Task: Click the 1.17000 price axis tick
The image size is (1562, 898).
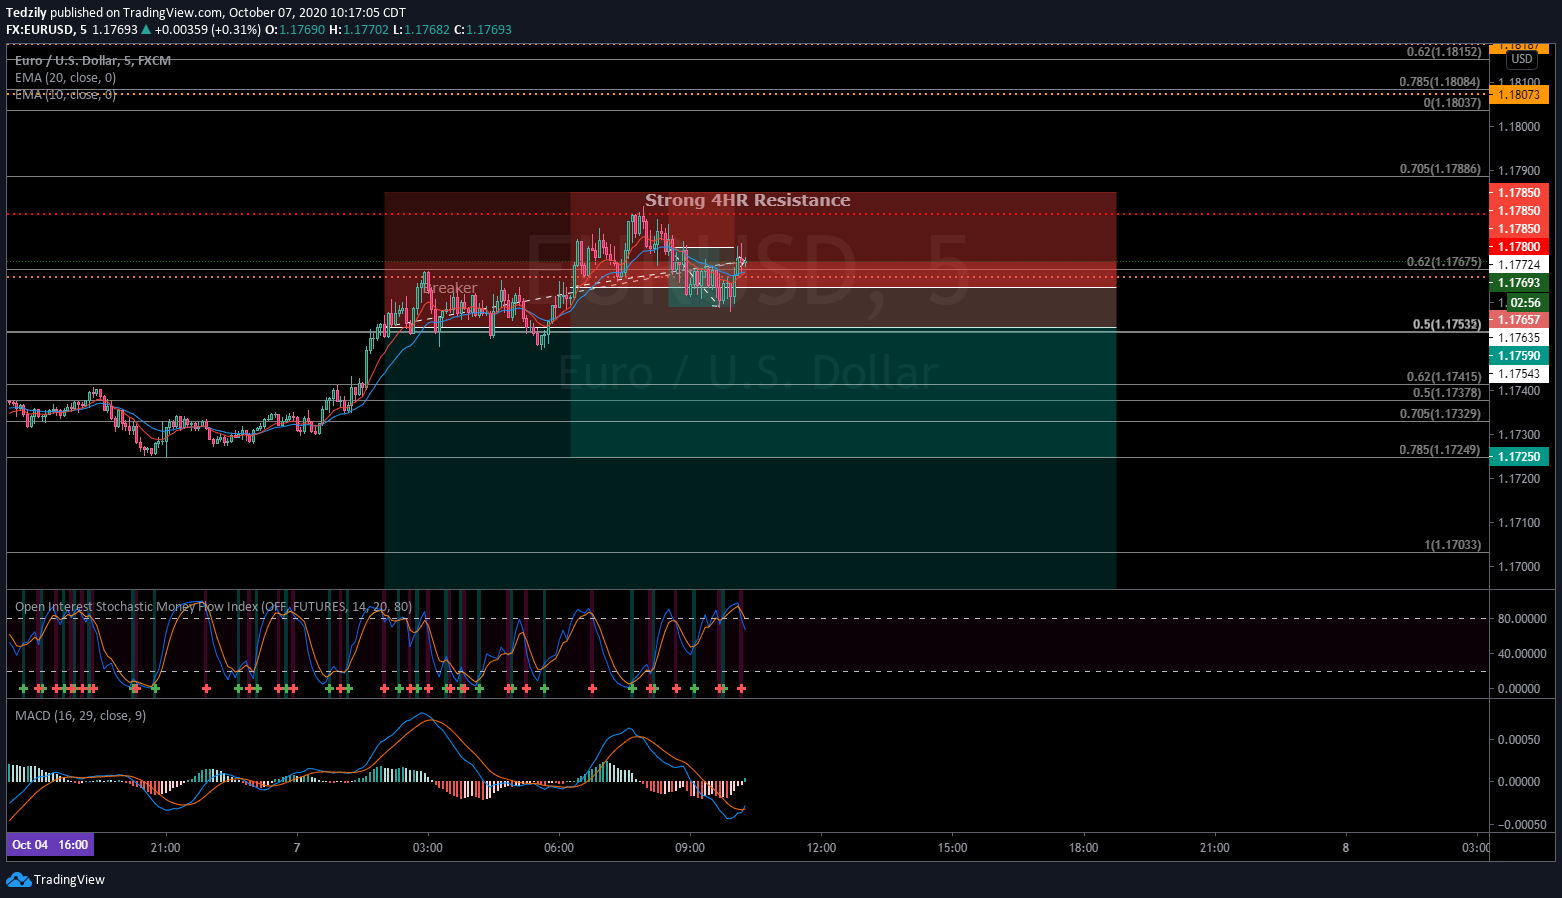Action: tap(1518, 567)
